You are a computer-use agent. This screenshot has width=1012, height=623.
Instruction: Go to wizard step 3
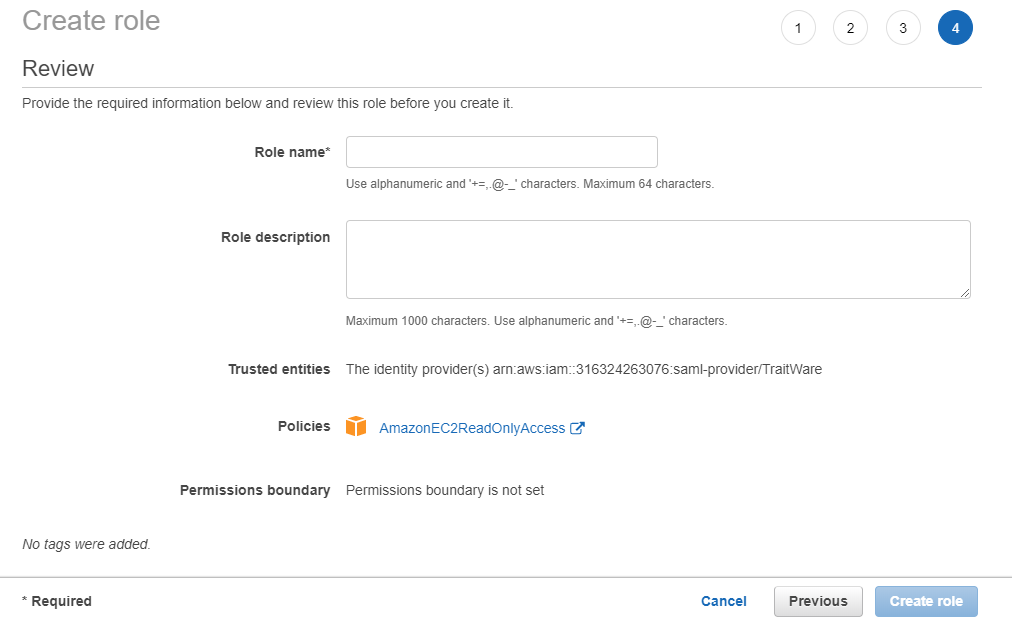click(x=903, y=28)
